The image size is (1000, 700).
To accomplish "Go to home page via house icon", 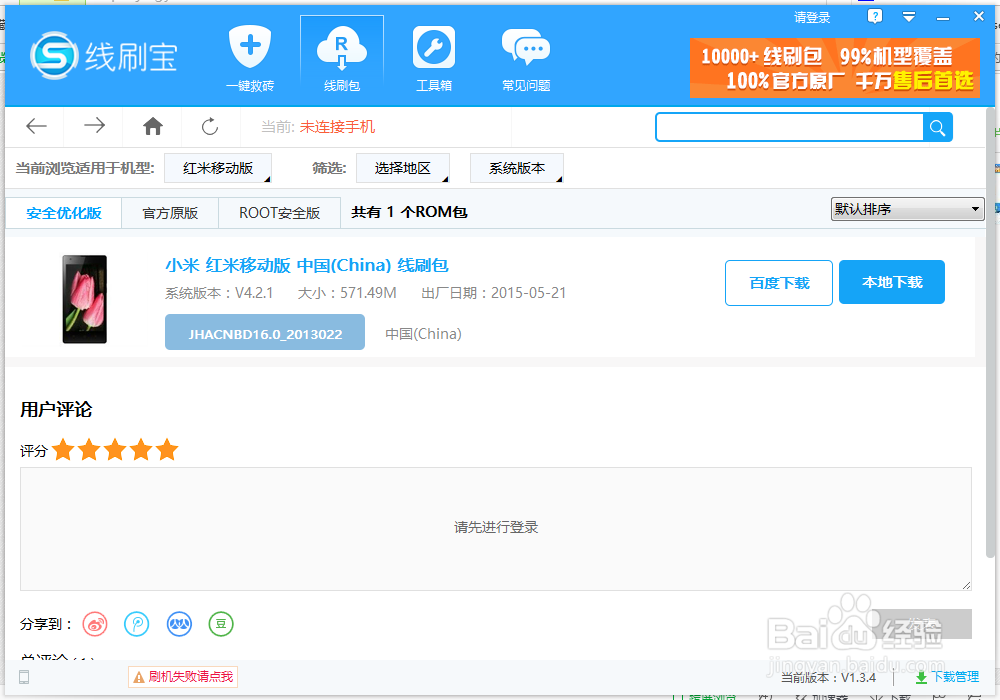I will click(x=152, y=126).
